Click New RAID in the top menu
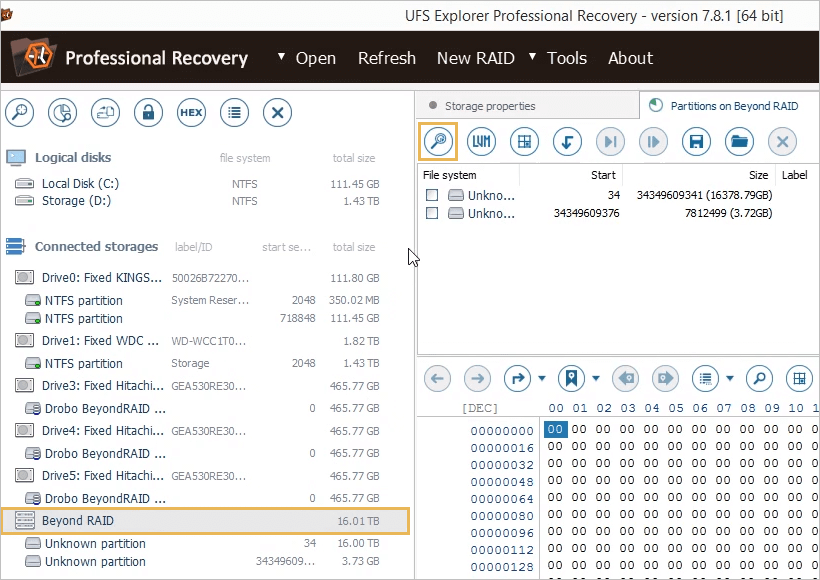This screenshot has width=820, height=580. pos(476,58)
